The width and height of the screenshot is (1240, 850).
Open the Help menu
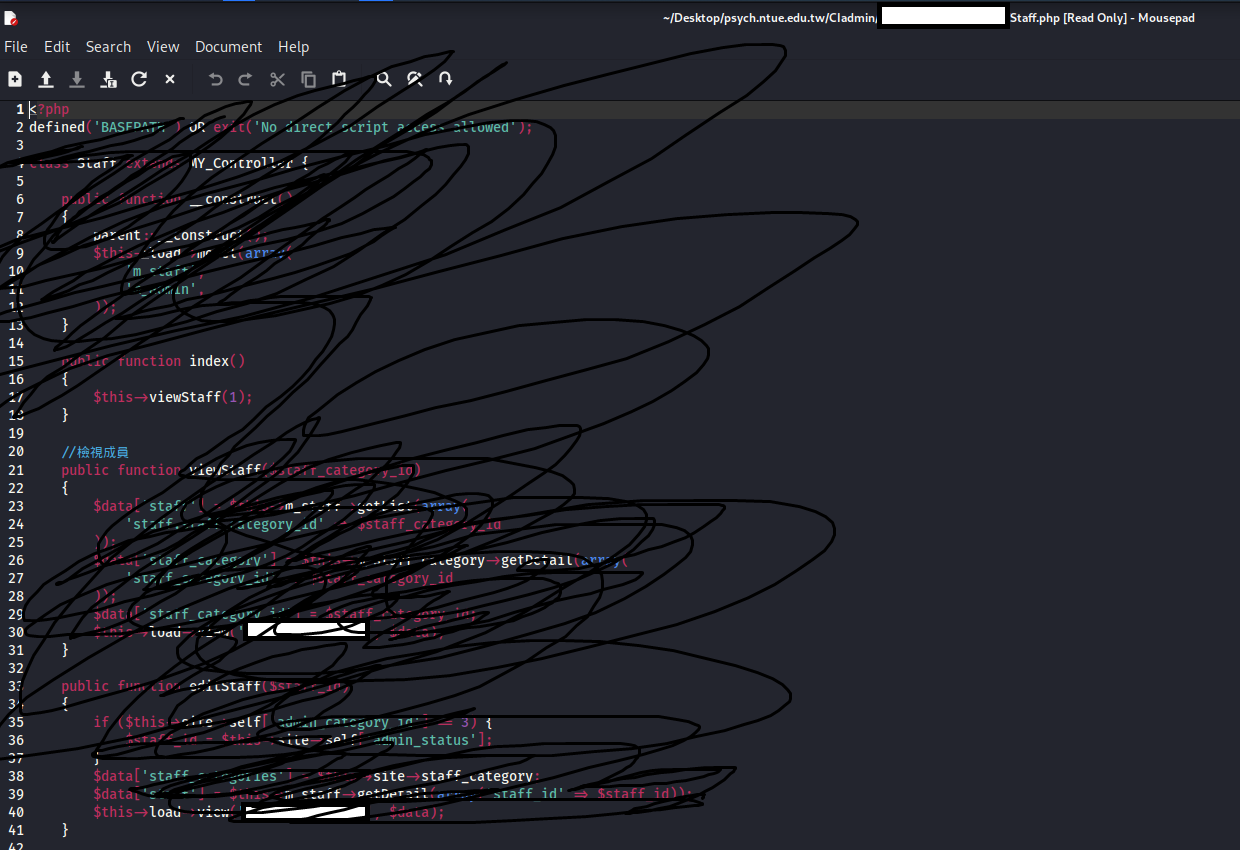point(294,47)
